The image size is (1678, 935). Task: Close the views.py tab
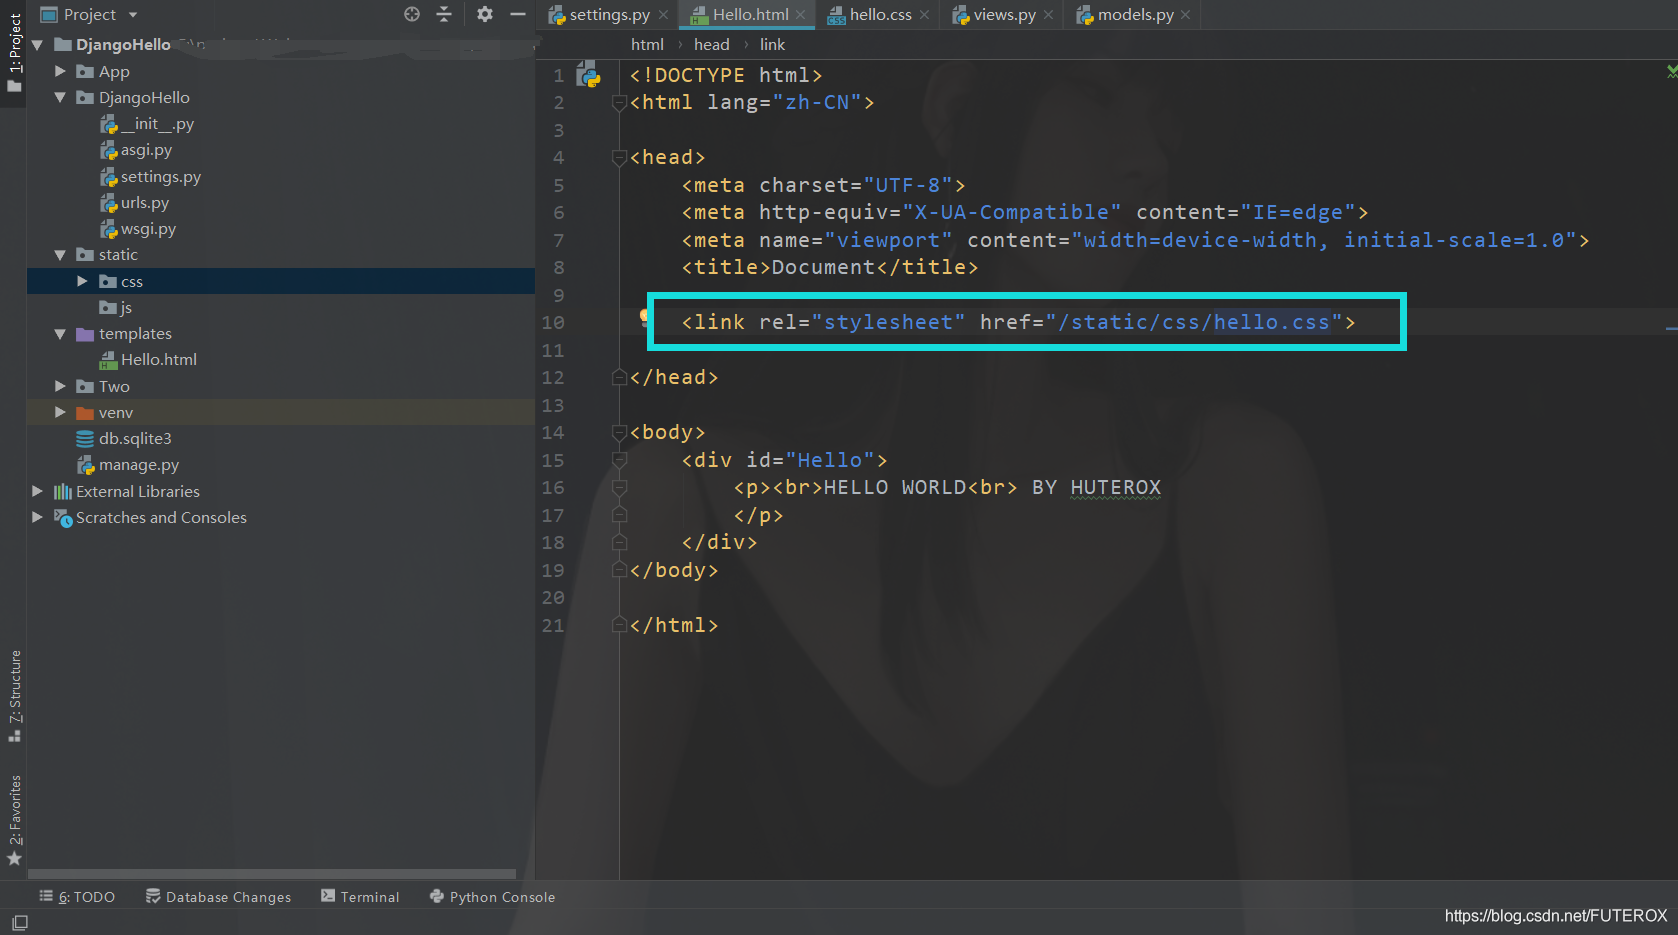1048,15
